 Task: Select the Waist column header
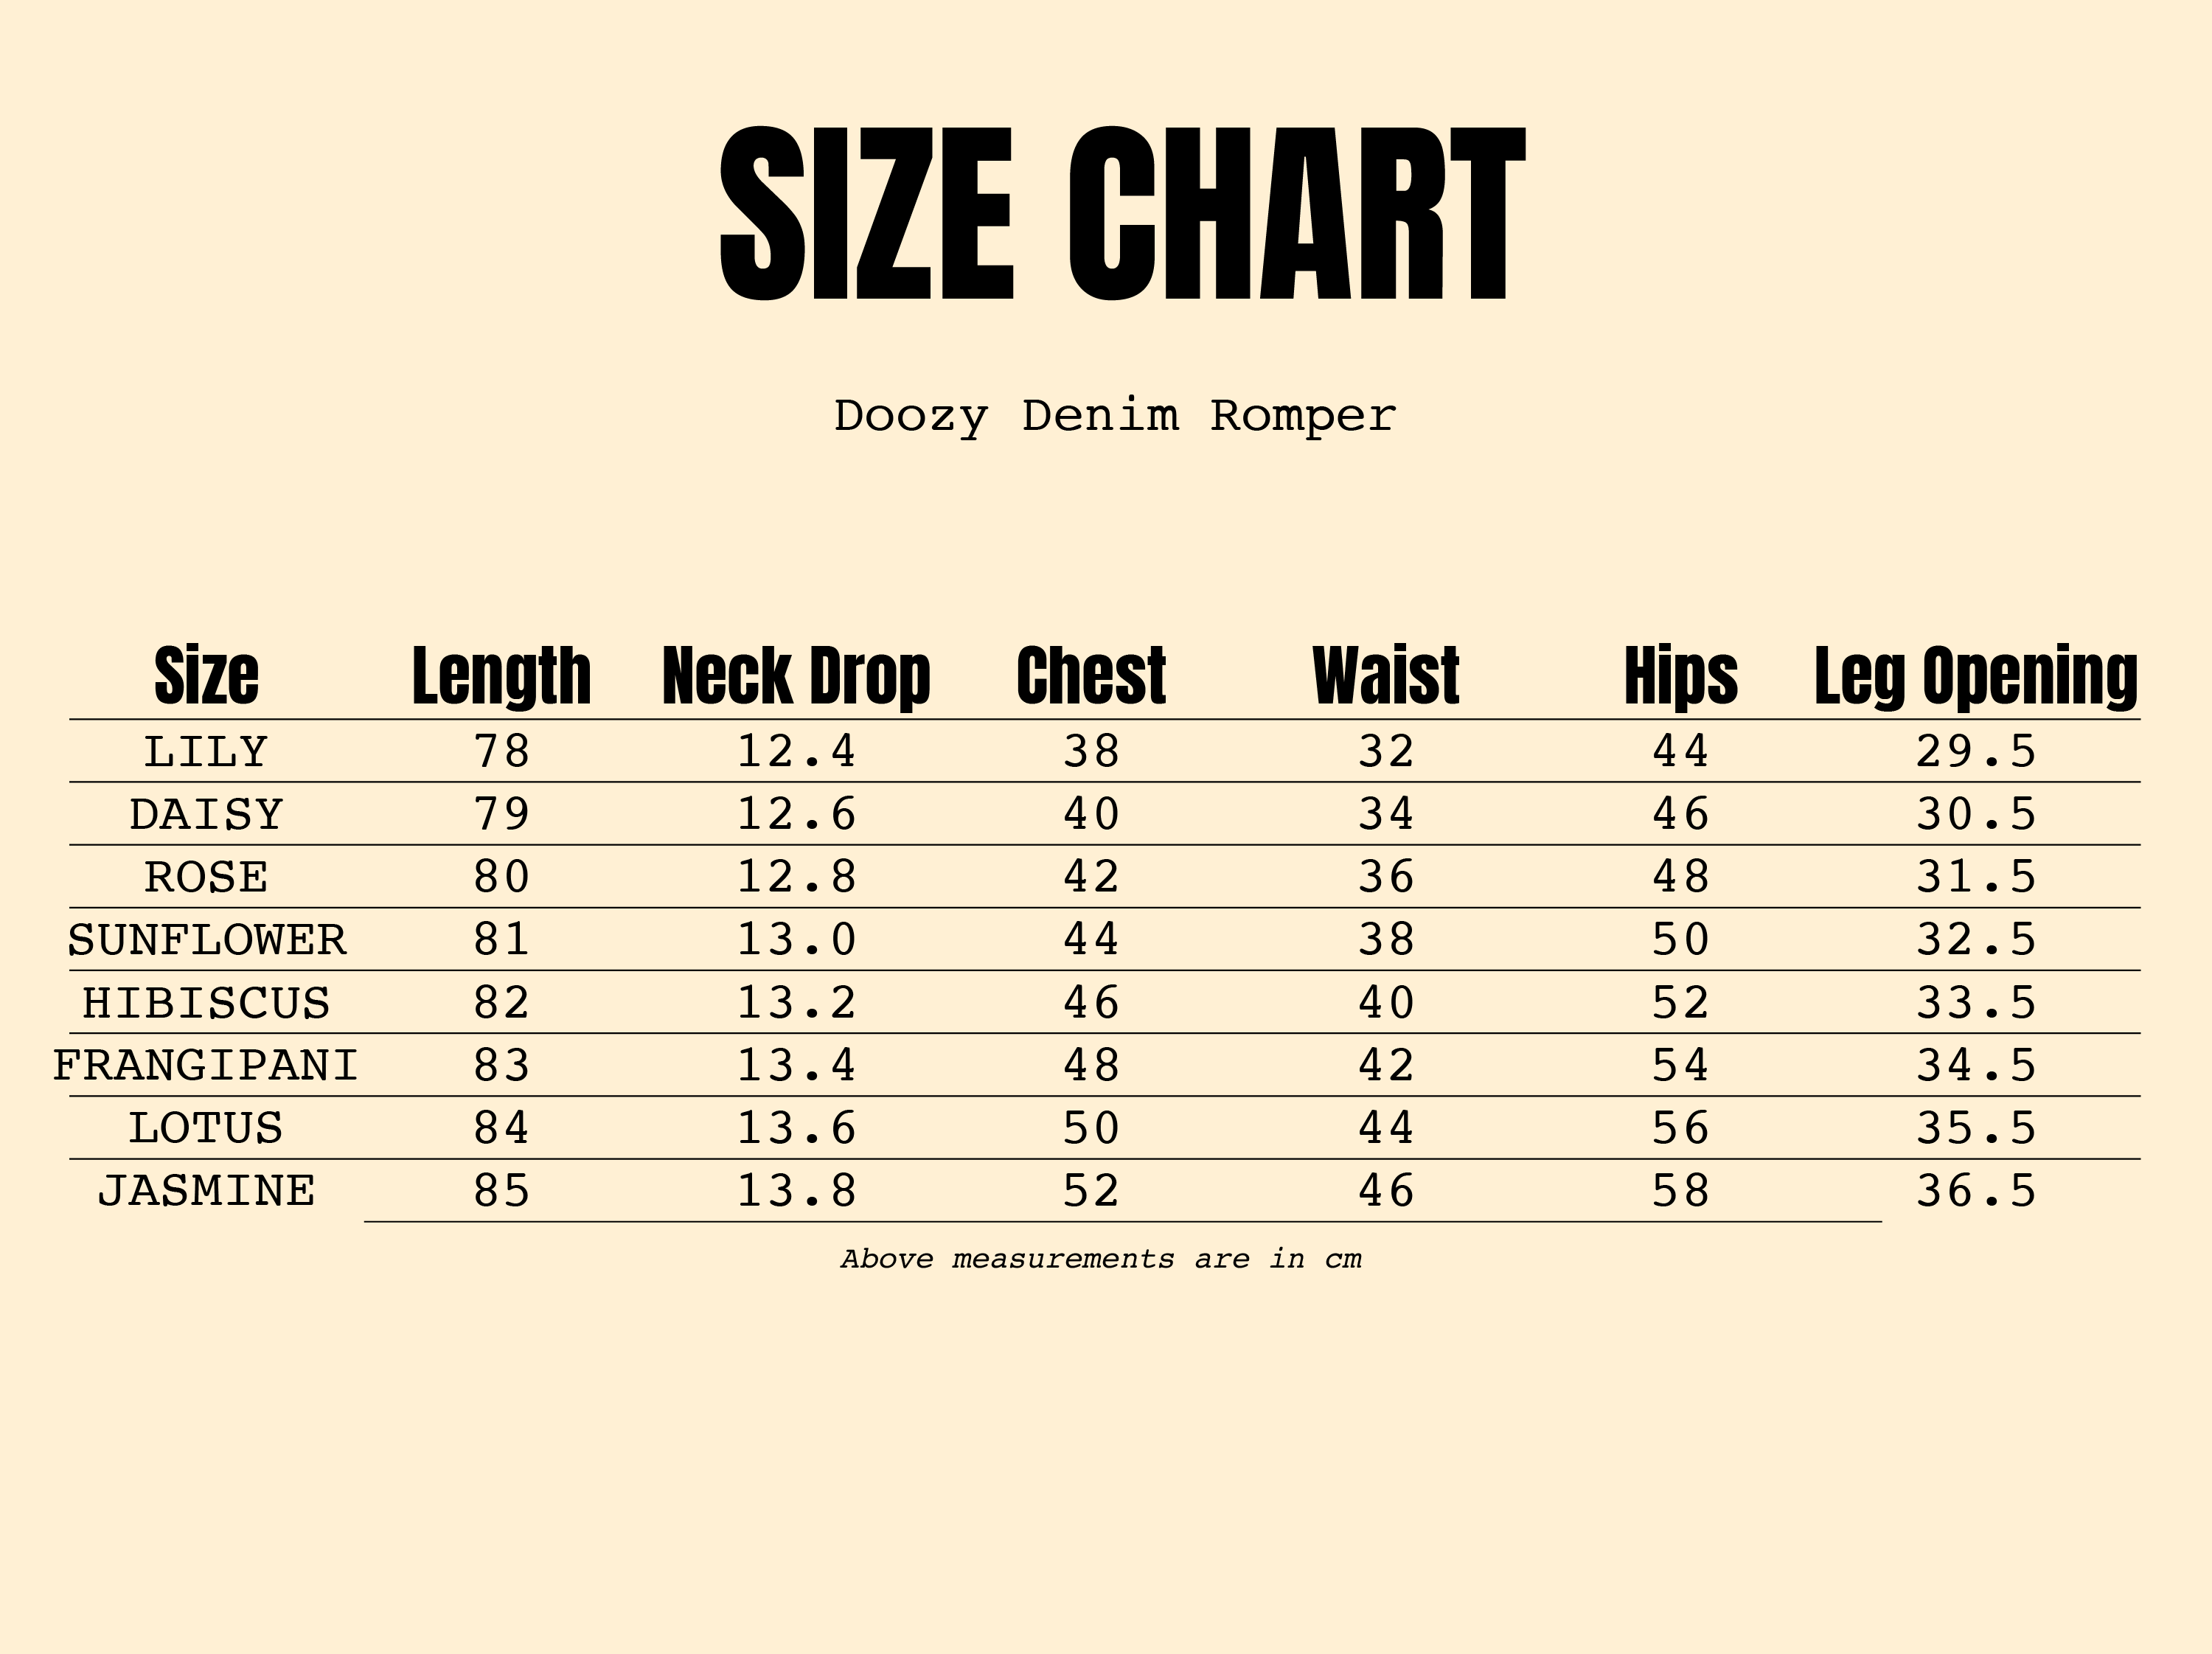1386,676
